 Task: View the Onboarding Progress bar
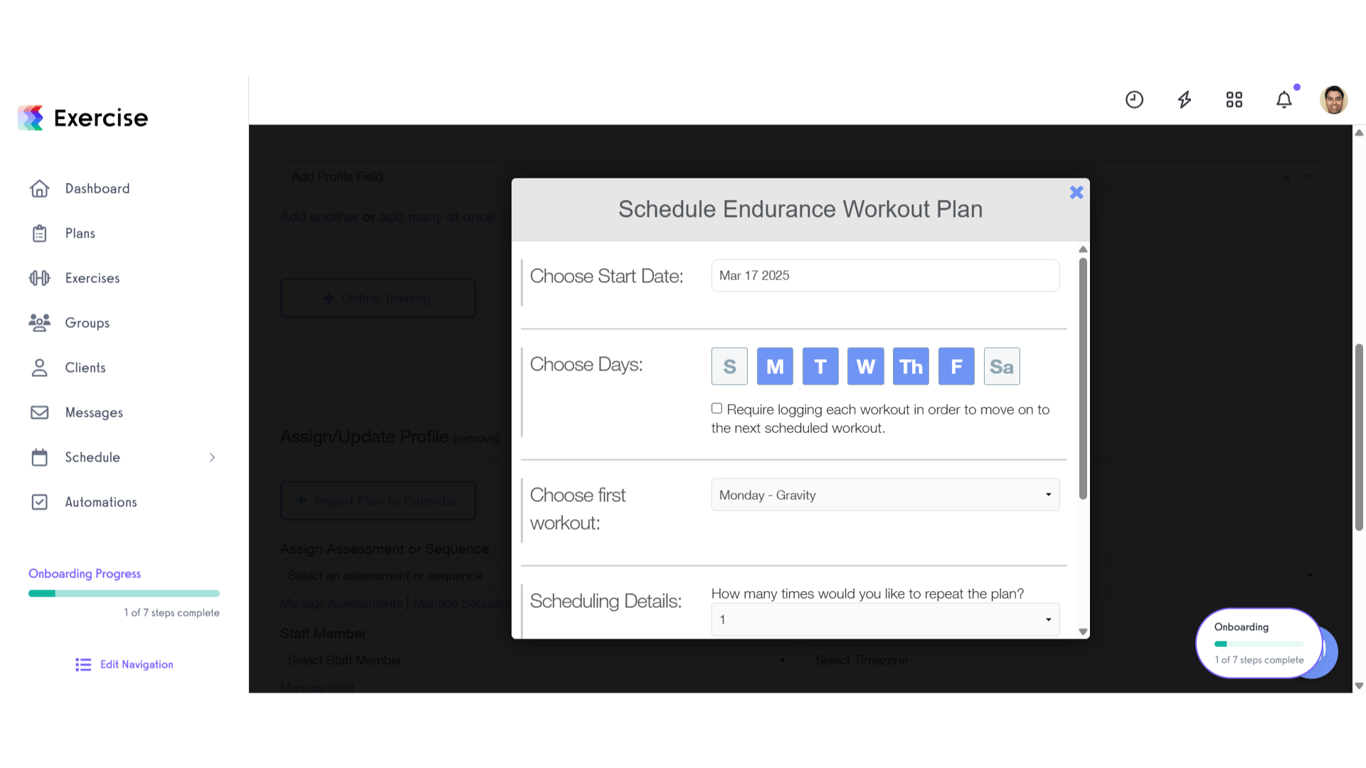pos(123,592)
